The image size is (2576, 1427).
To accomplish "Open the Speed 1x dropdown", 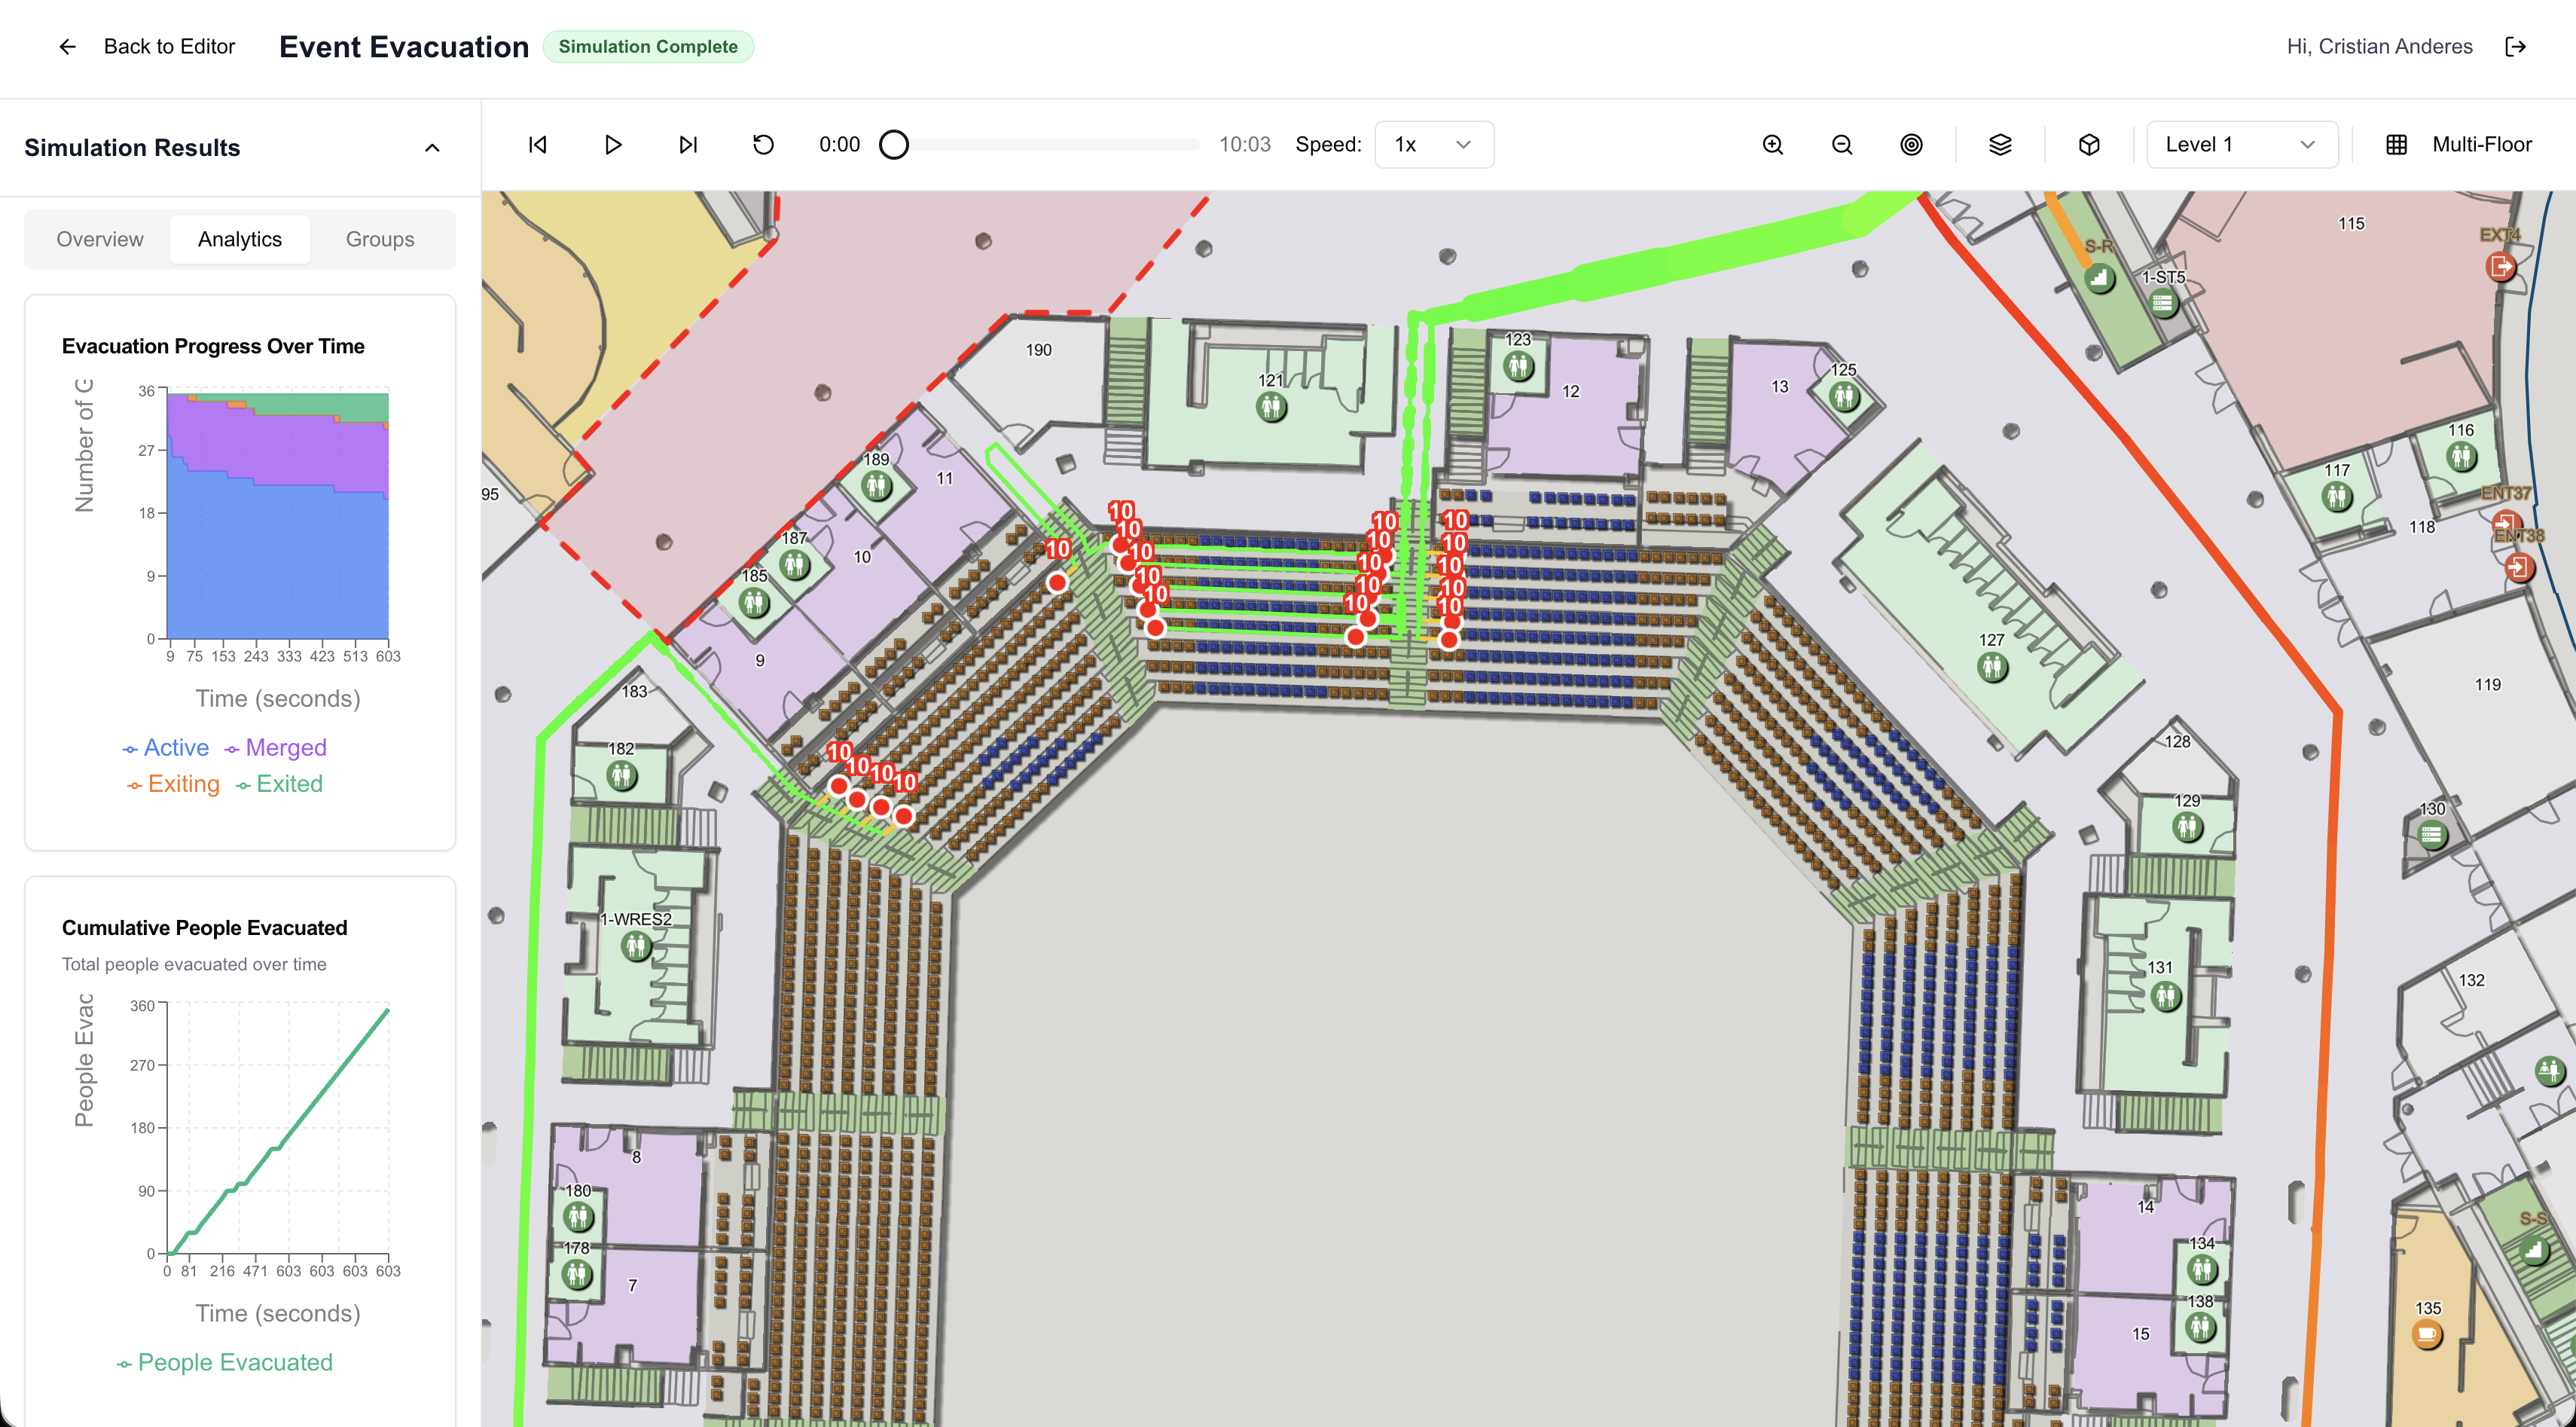I will [1434, 145].
